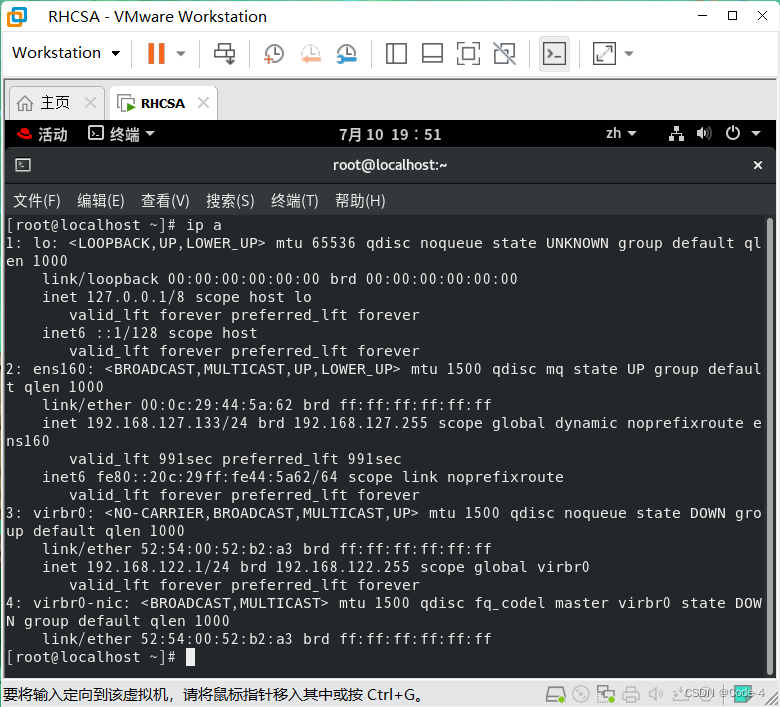The width and height of the screenshot is (780, 707).
Task: Expand the power options arrow next to pause
Action: point(181,53)
